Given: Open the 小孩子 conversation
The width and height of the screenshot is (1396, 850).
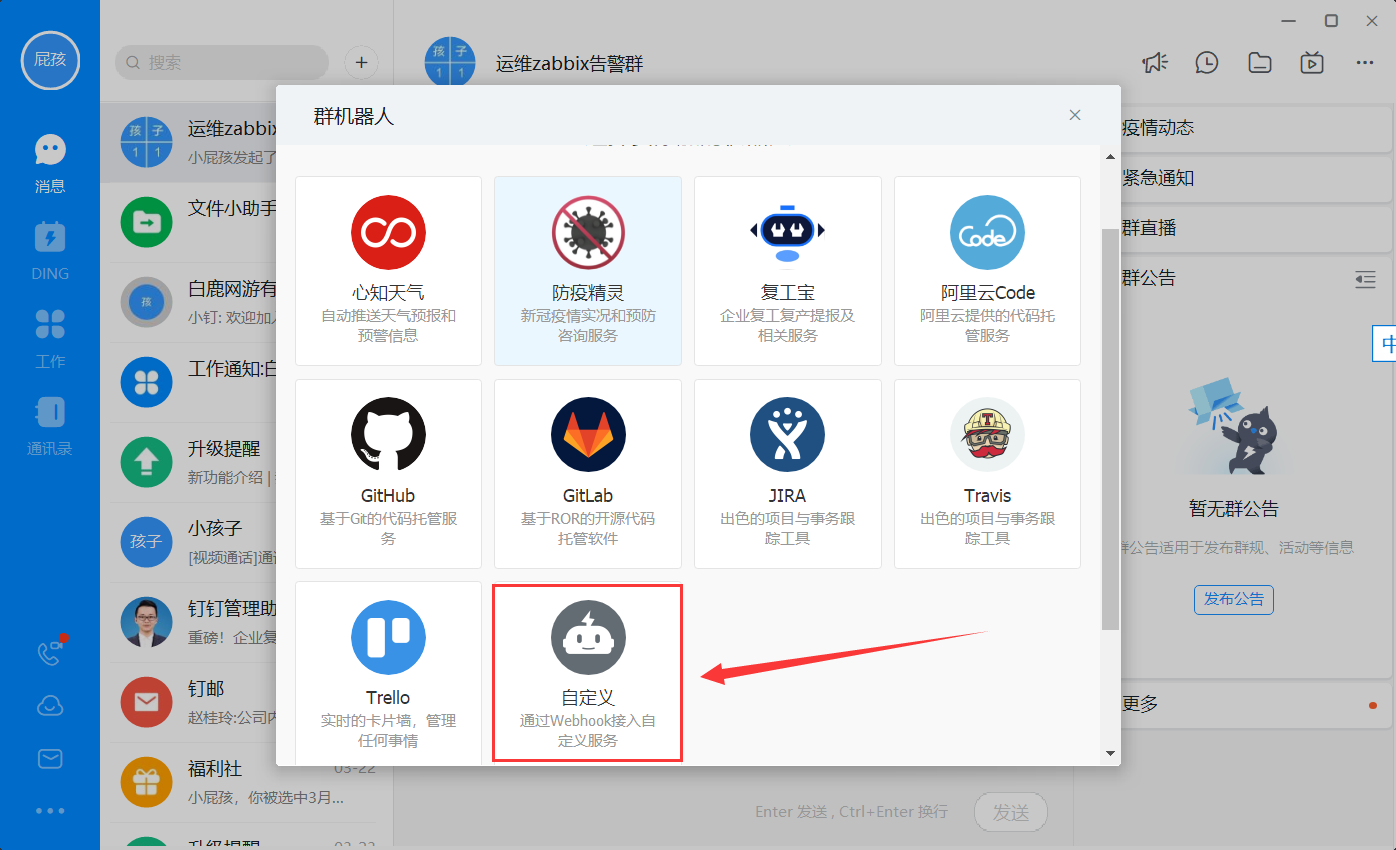Looking at the screenshot, I should [189, 542].
